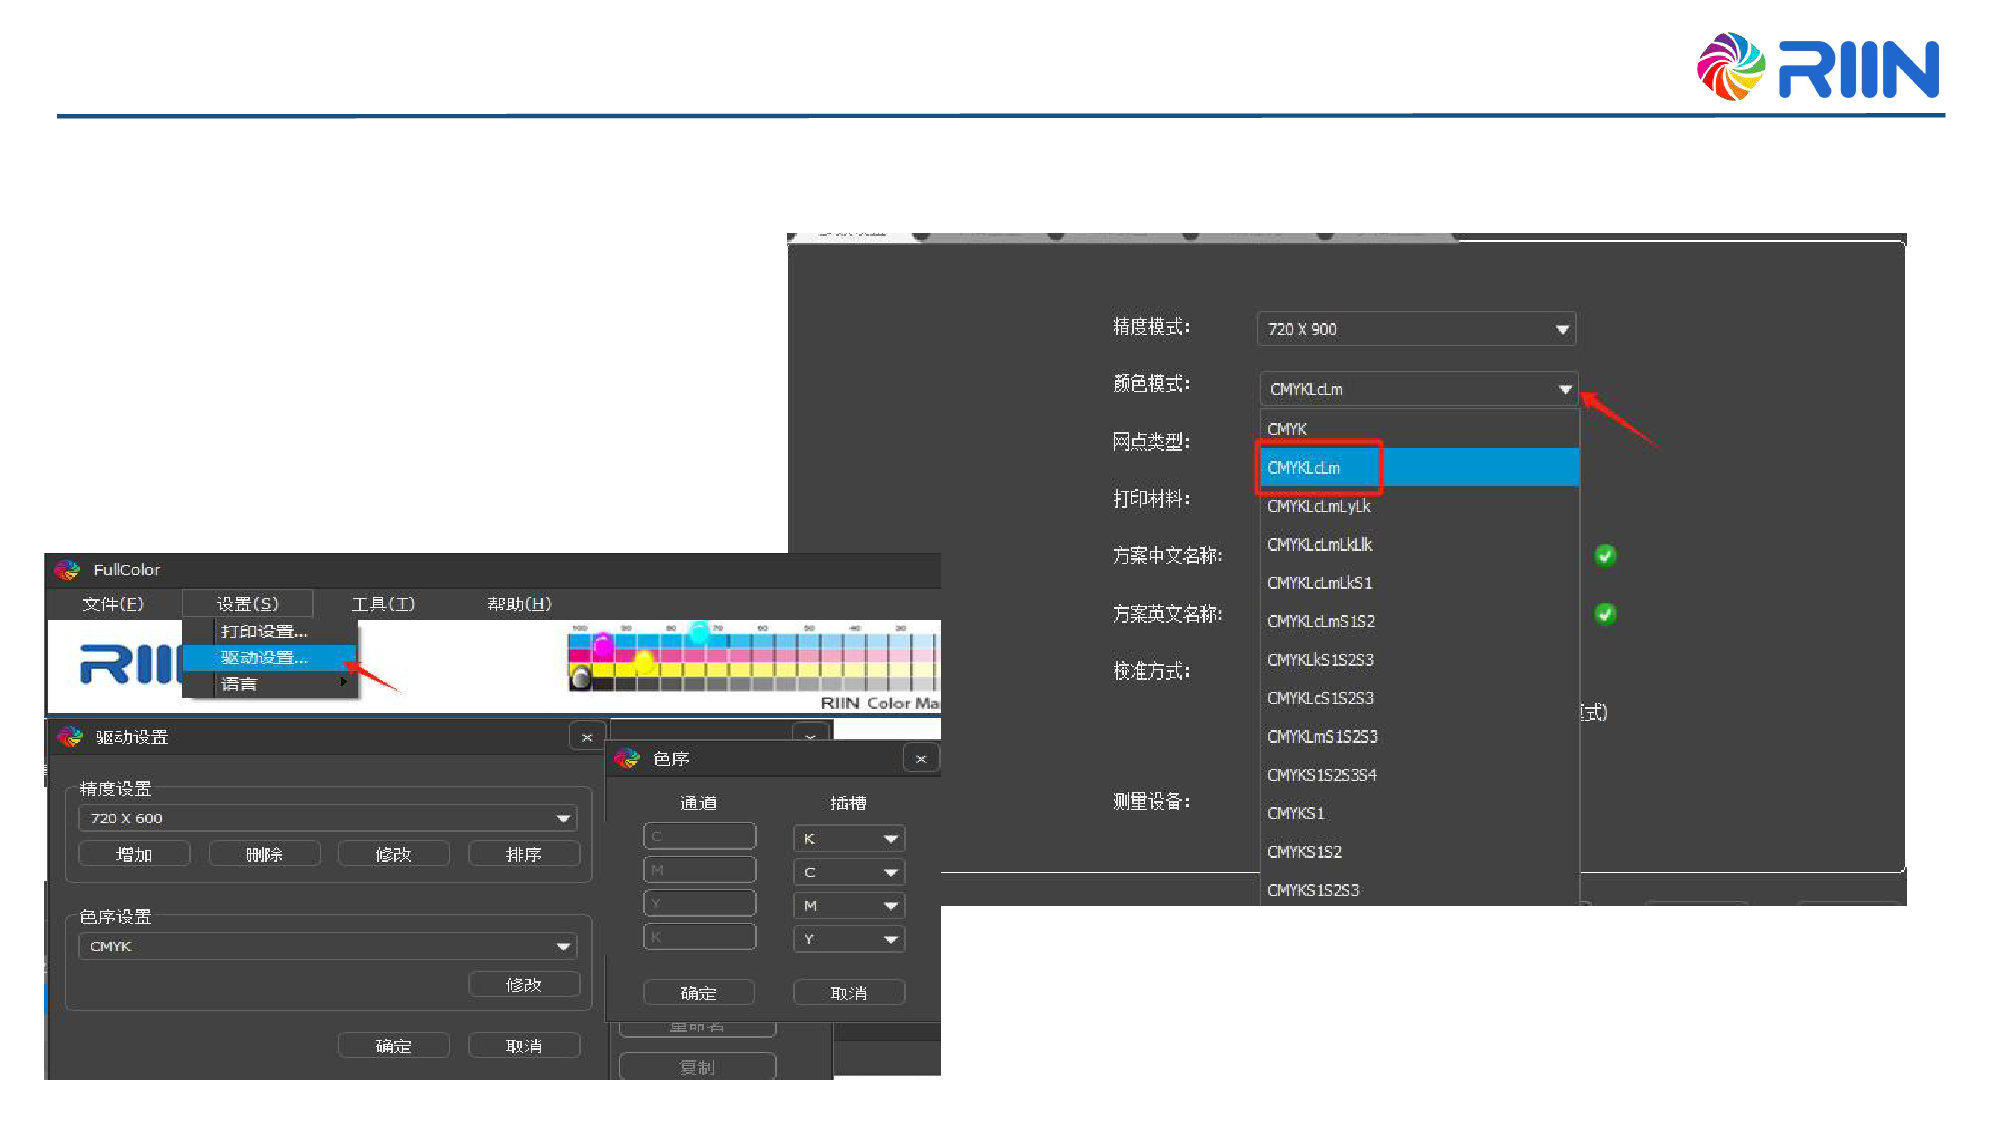Close the 色序 dialog

[x=921, y=759]
